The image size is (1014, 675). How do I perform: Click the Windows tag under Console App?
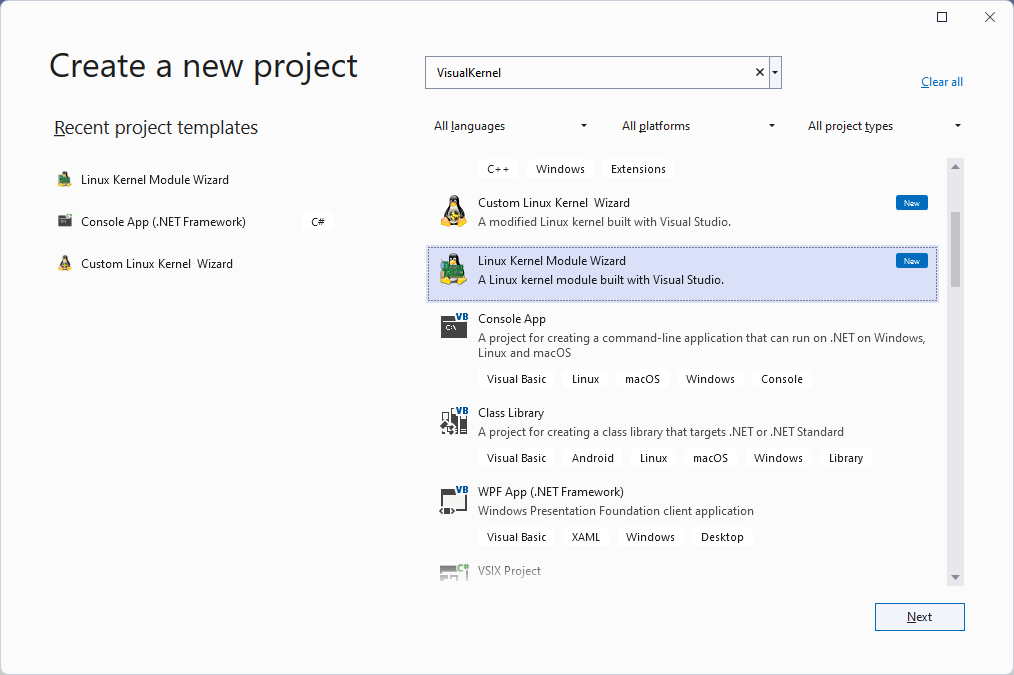coord(710,379)
